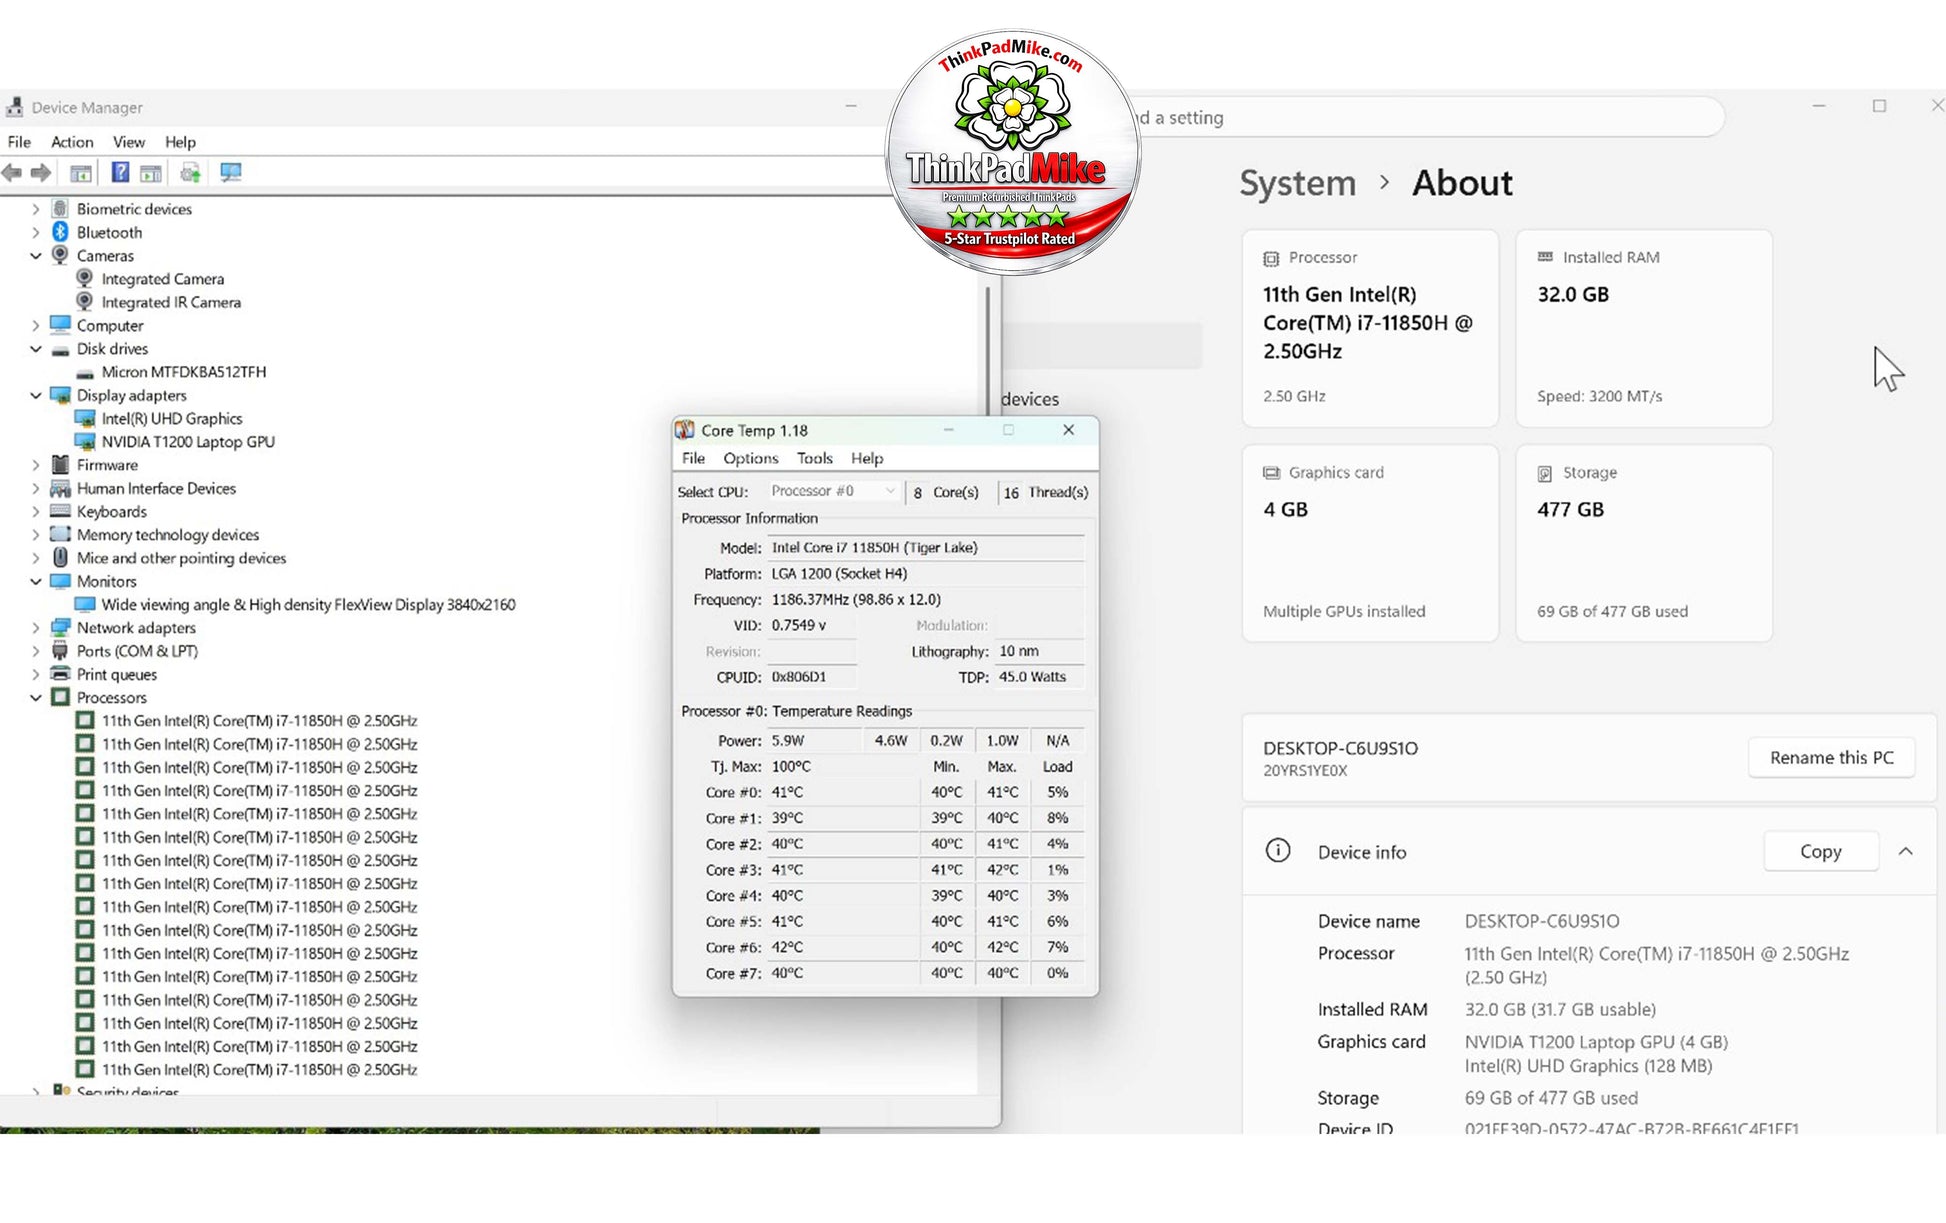Open Help via the blue question mark icon
1946x1223 pixels.
point(120,173)
